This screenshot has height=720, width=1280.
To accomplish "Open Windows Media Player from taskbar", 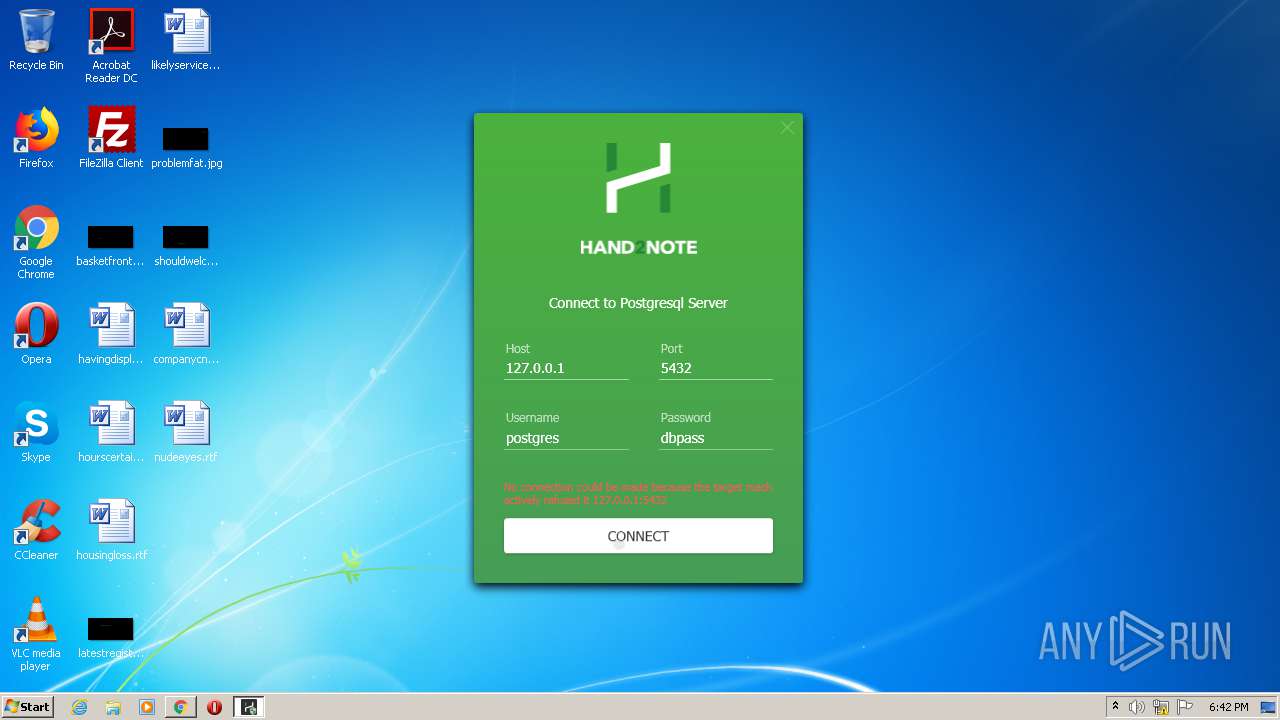I will pyautogui.click(x=147, y=707).
